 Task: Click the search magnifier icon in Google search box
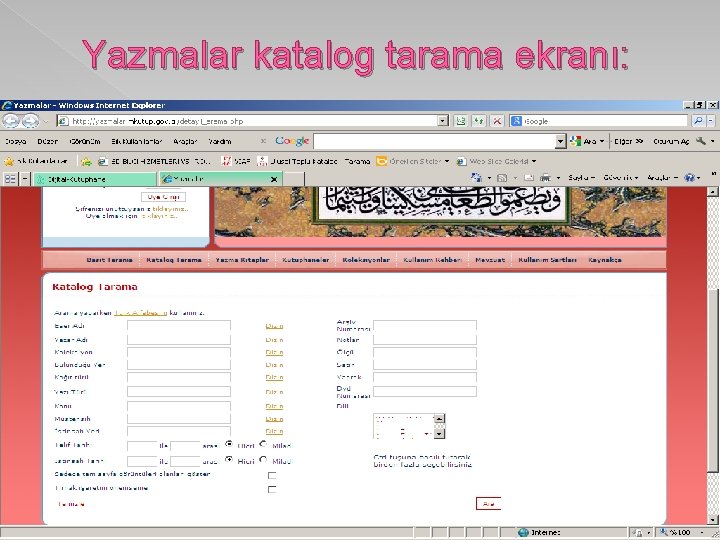[698, 121]
